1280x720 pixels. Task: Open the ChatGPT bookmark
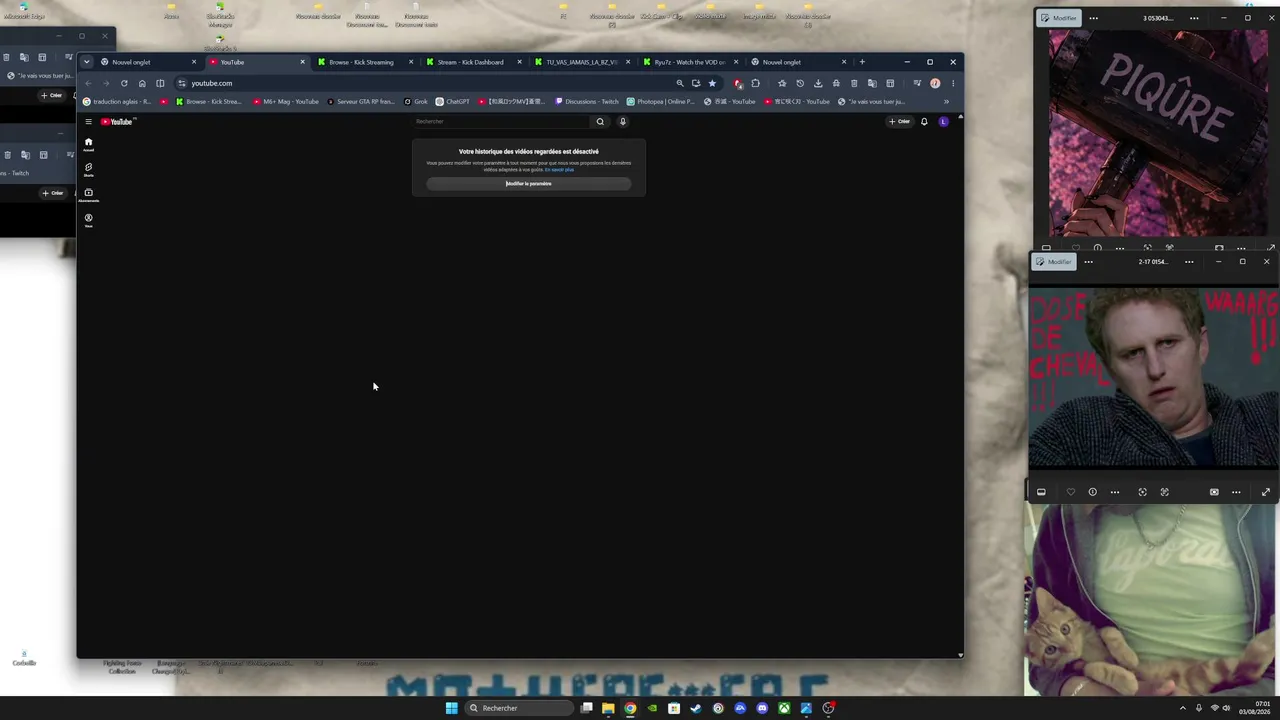coord(453,101)
